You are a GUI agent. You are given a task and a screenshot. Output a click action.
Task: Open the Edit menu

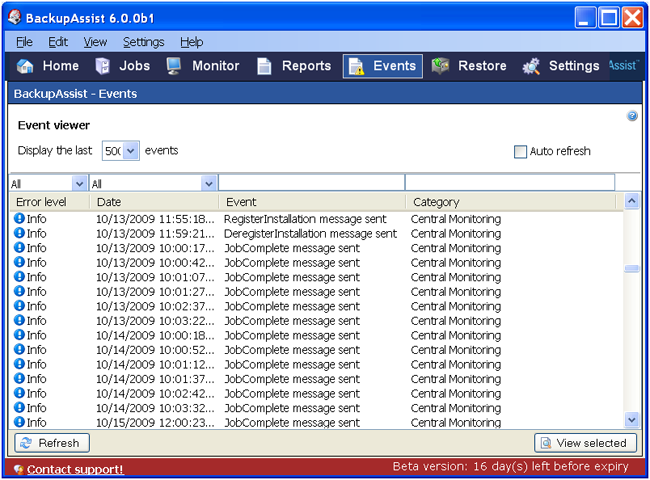point(58,42)
